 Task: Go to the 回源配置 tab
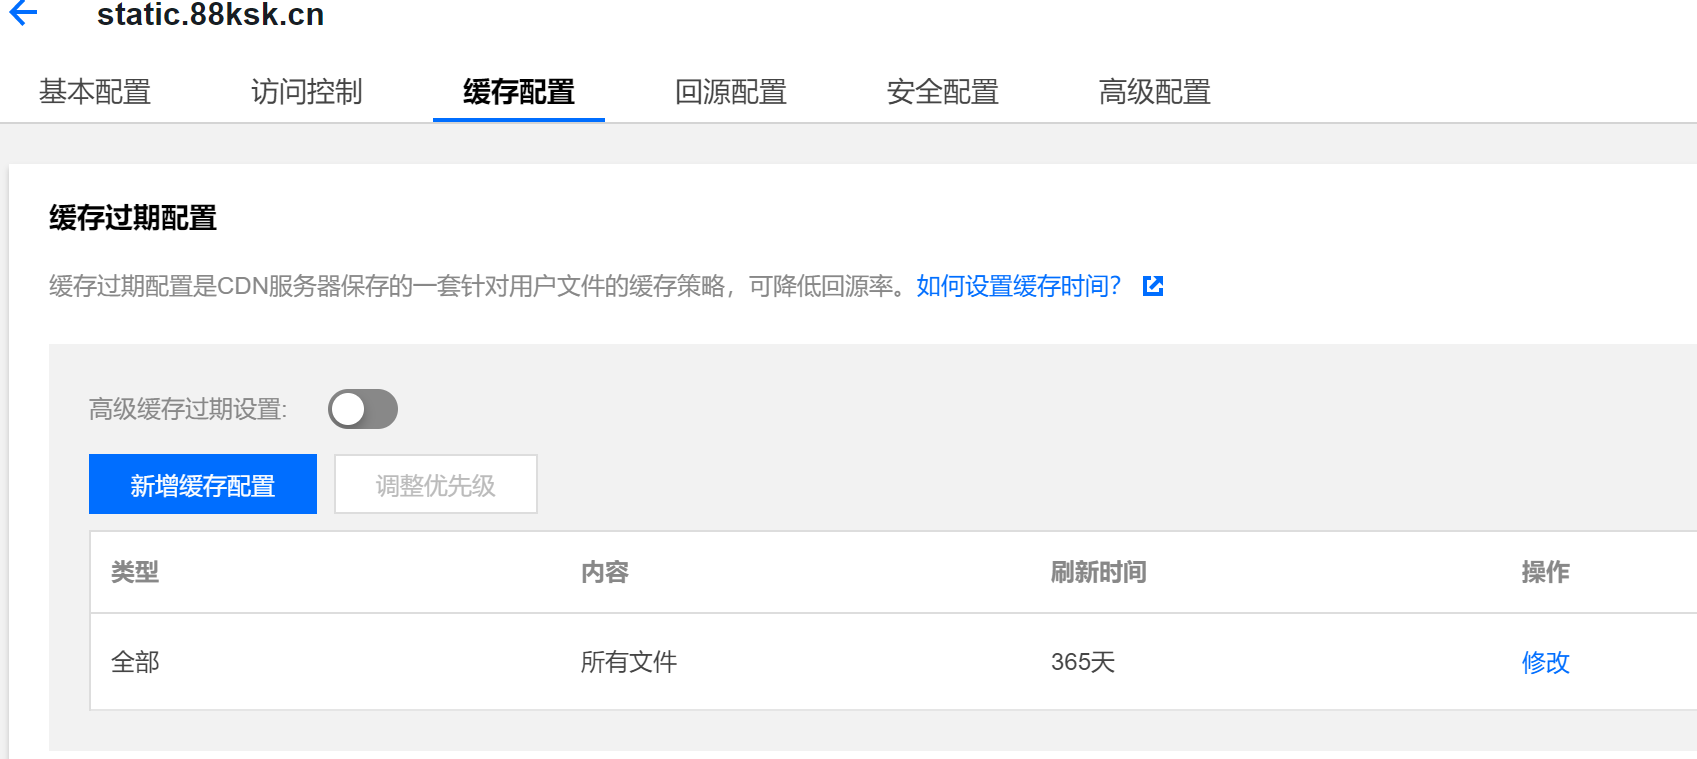coord(731,92)
